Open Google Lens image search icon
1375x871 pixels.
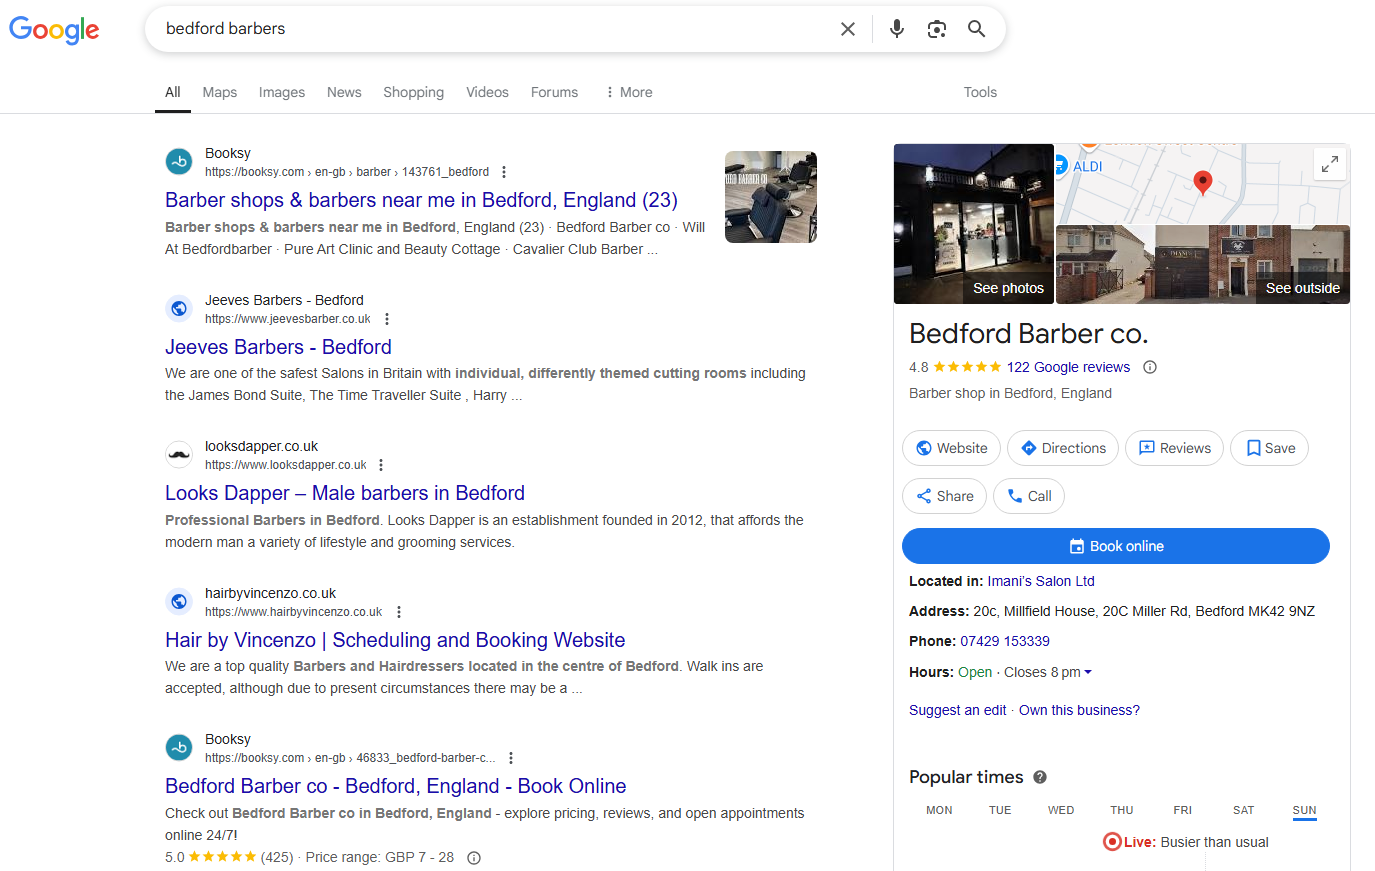coord(937,29)
